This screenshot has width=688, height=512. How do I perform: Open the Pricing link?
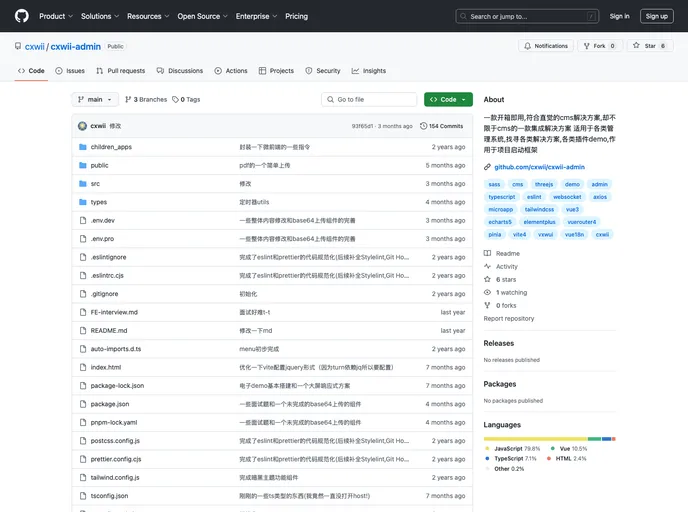click(297, 16)
